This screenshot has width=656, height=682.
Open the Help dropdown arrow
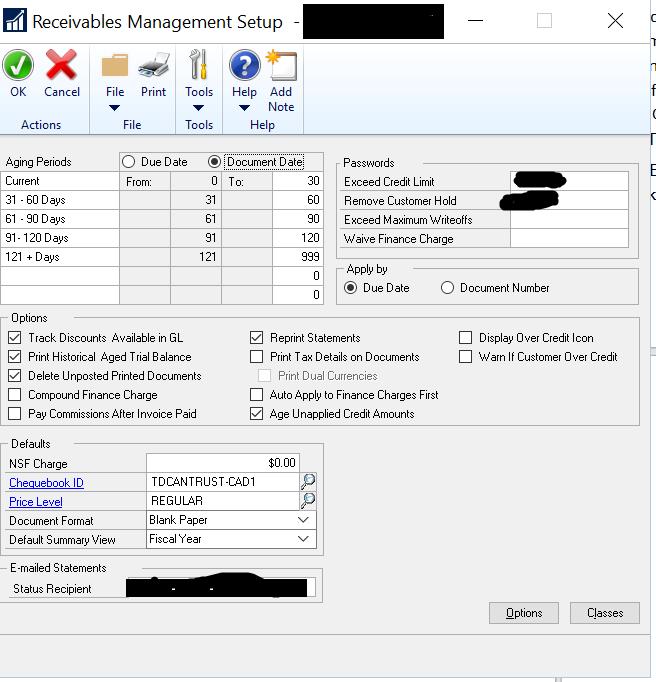tap(244, 108)
